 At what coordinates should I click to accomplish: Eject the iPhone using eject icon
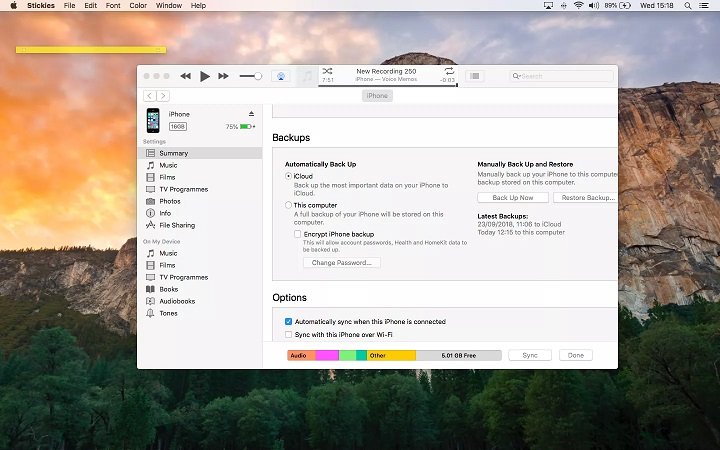252,114
